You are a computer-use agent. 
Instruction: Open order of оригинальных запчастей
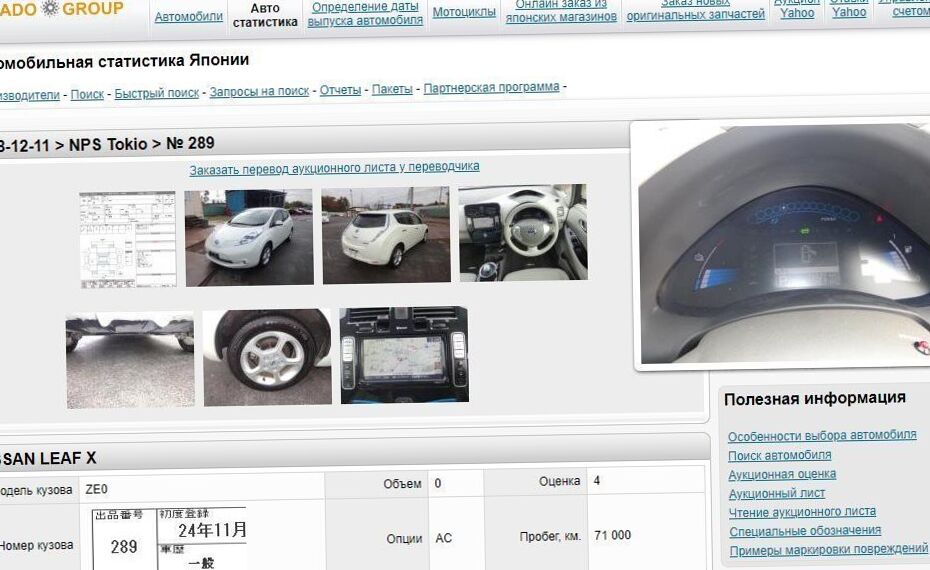tap(696, 10)
